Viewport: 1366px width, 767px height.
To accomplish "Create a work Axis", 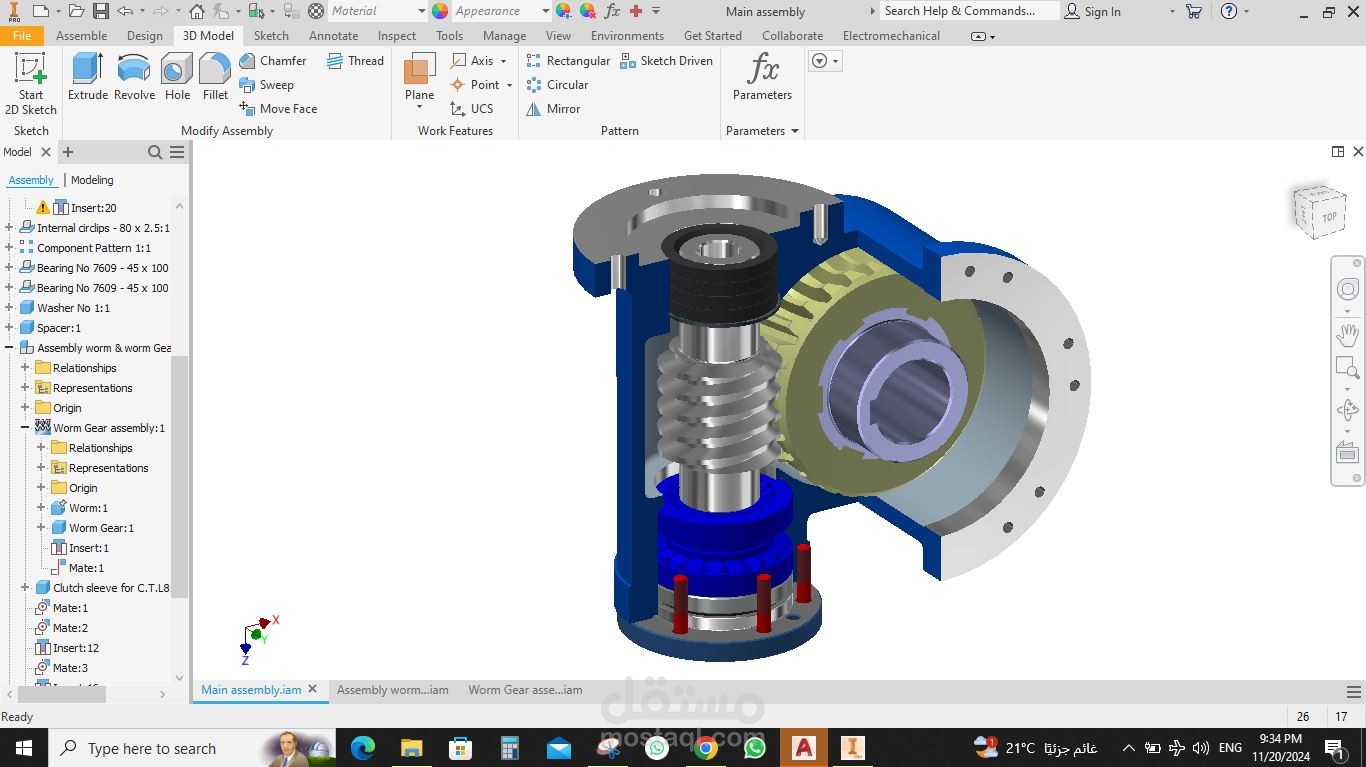I will pyautogui.click(x=472, y=61).
